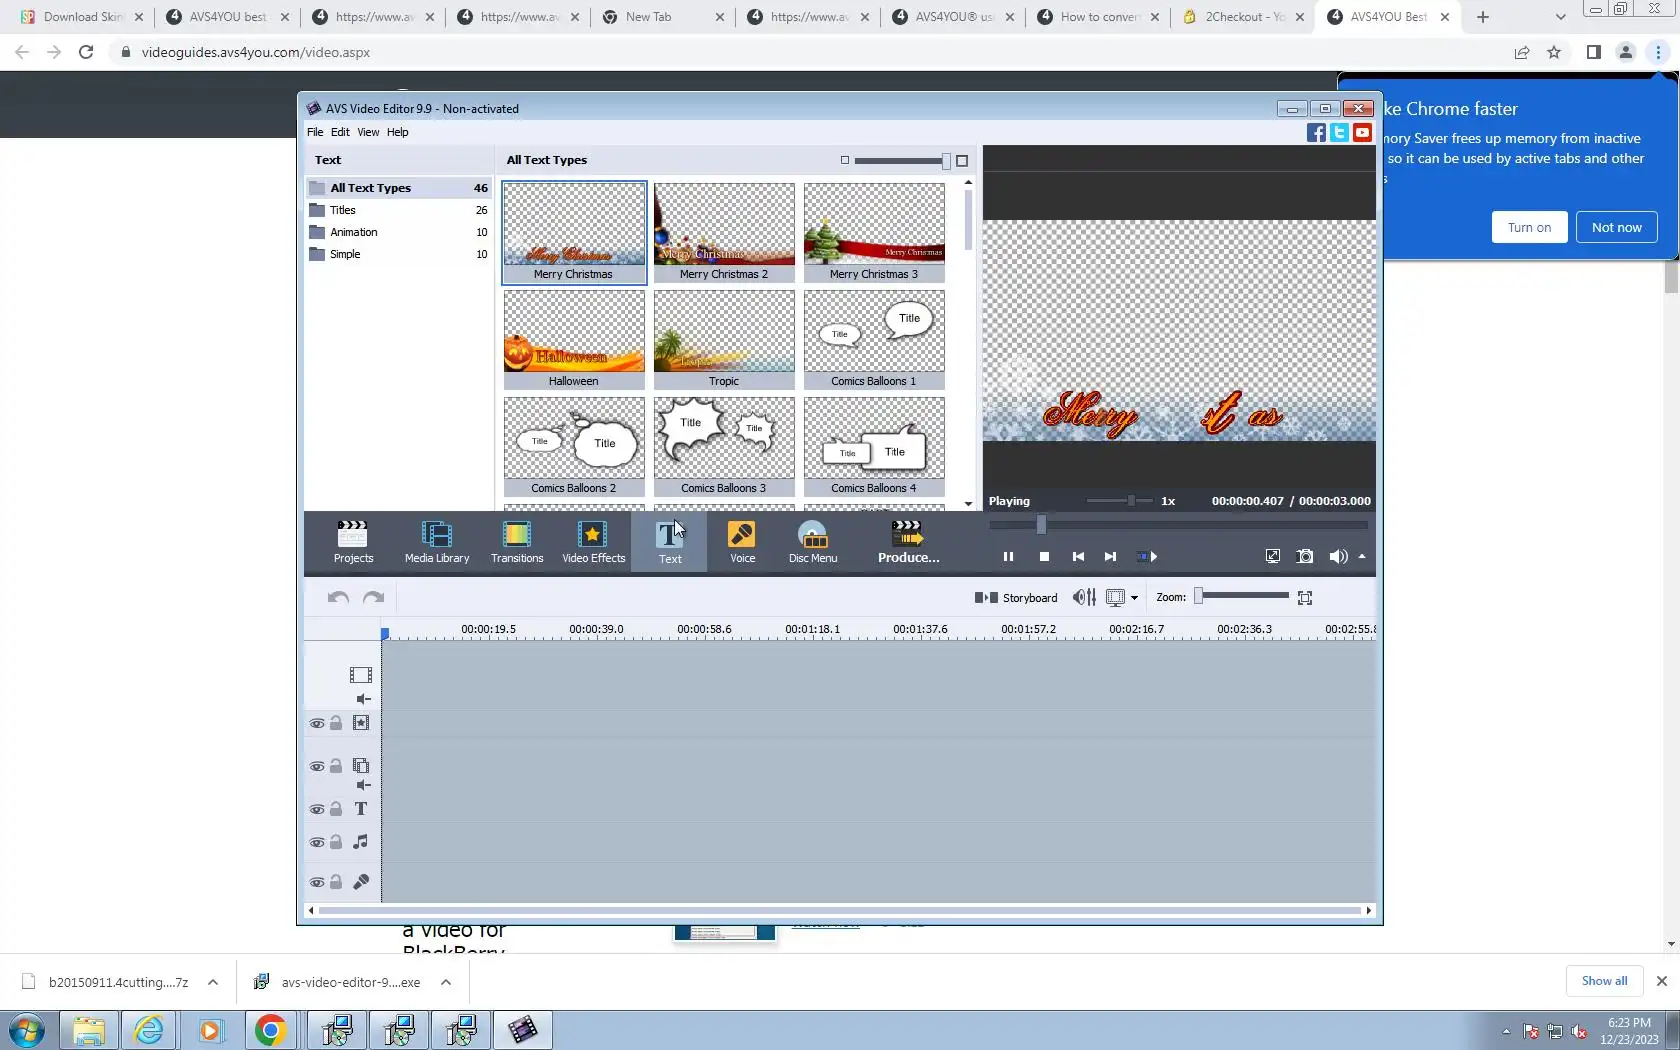The image size is (1680, 1050).
Task: Switch preview to full screen
Action: [x=1272, y=557]
